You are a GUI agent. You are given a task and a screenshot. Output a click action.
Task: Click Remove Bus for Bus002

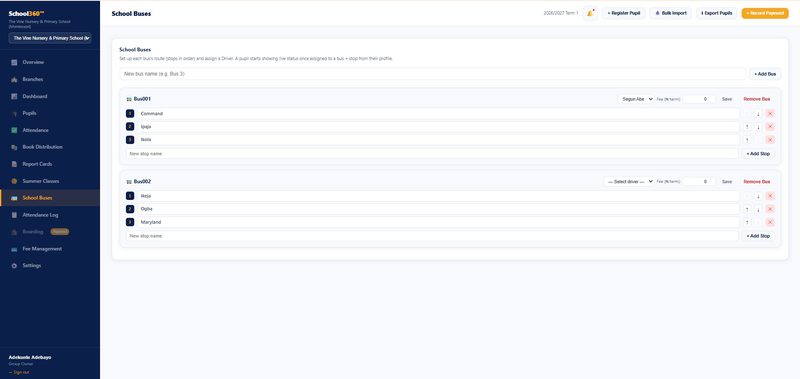757,182
